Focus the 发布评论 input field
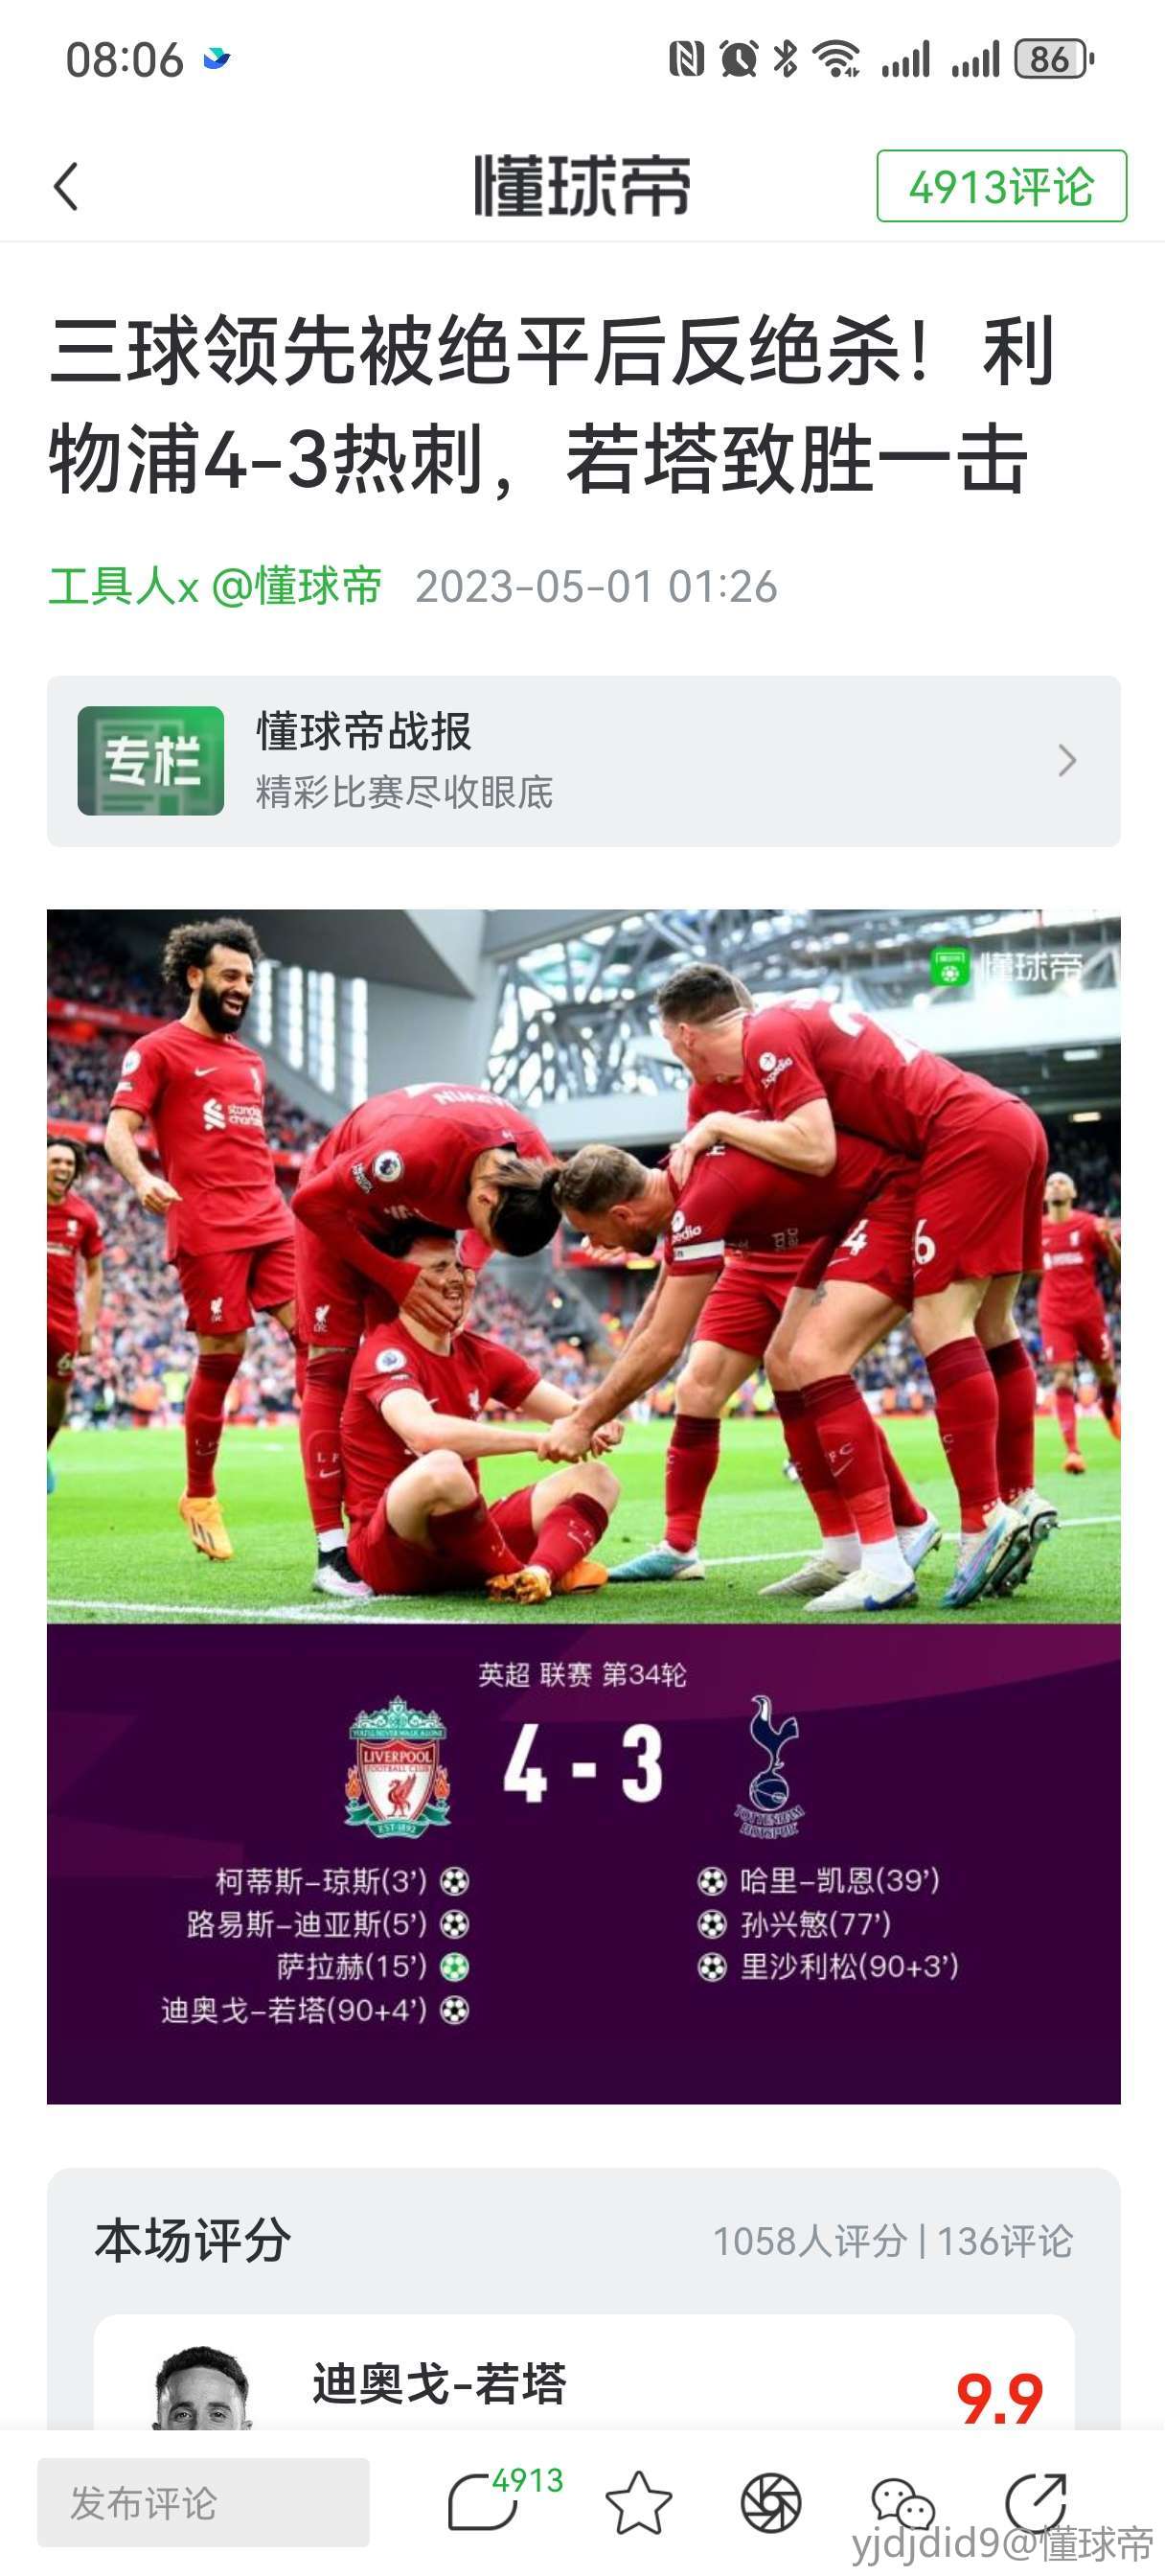Screen dimensions: 1165x2576 pos(203,2503)
